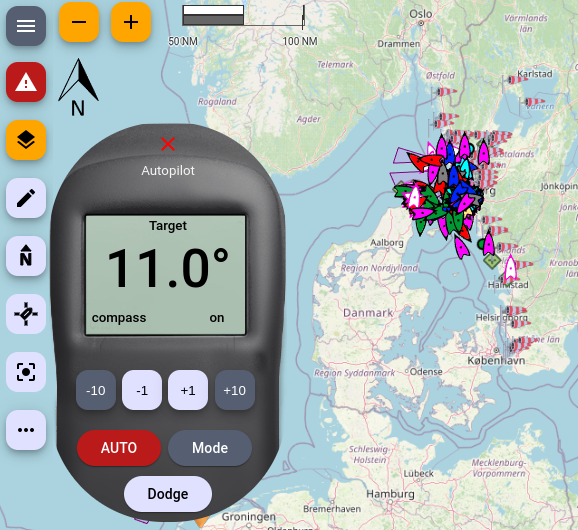
Task: Expand the three-dots more options button
Action: coord(26,430)
